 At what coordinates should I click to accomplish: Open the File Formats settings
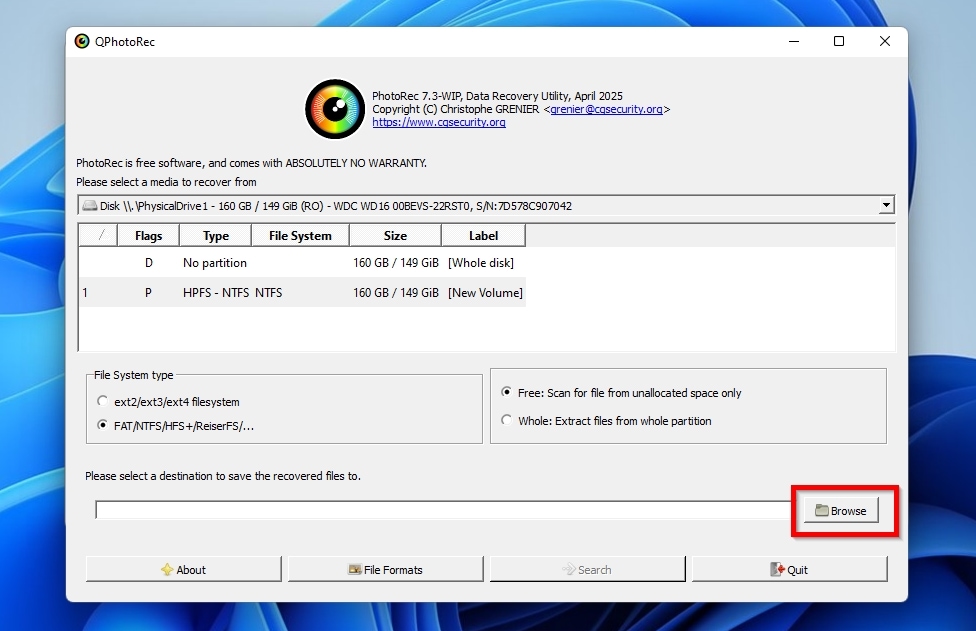click(x=385, y=568)
